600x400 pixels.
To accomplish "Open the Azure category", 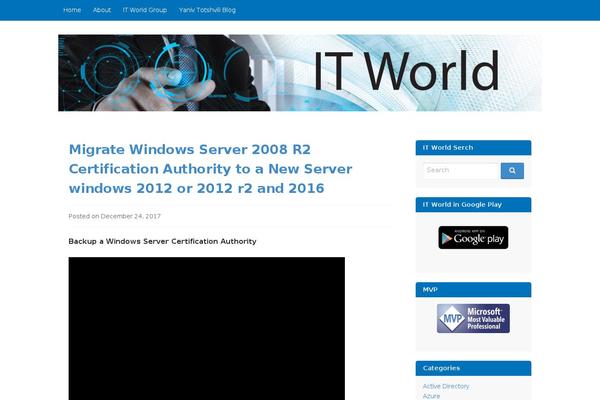I will (431, 396).
